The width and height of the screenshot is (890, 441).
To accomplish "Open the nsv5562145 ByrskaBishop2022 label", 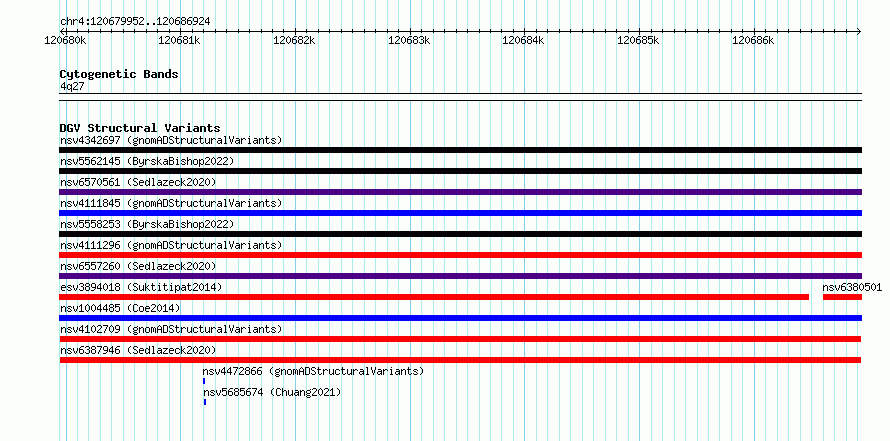I will 147,161.
